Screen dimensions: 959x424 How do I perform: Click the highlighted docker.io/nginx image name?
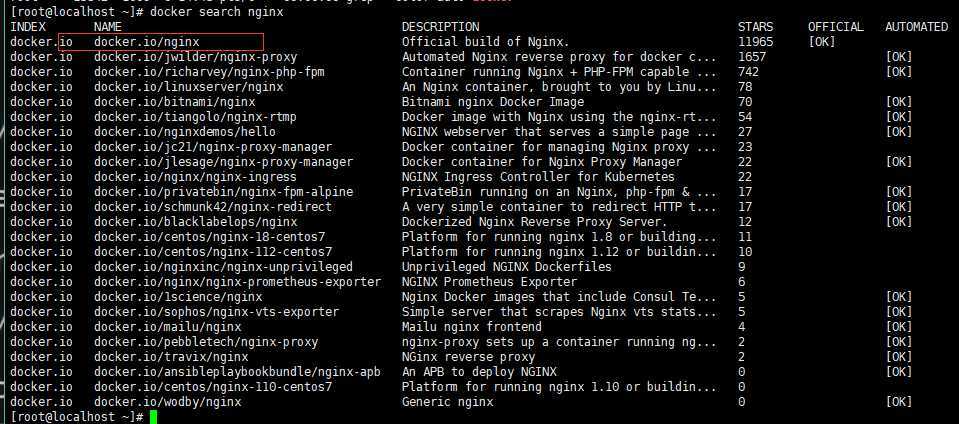tap(147, 42)
